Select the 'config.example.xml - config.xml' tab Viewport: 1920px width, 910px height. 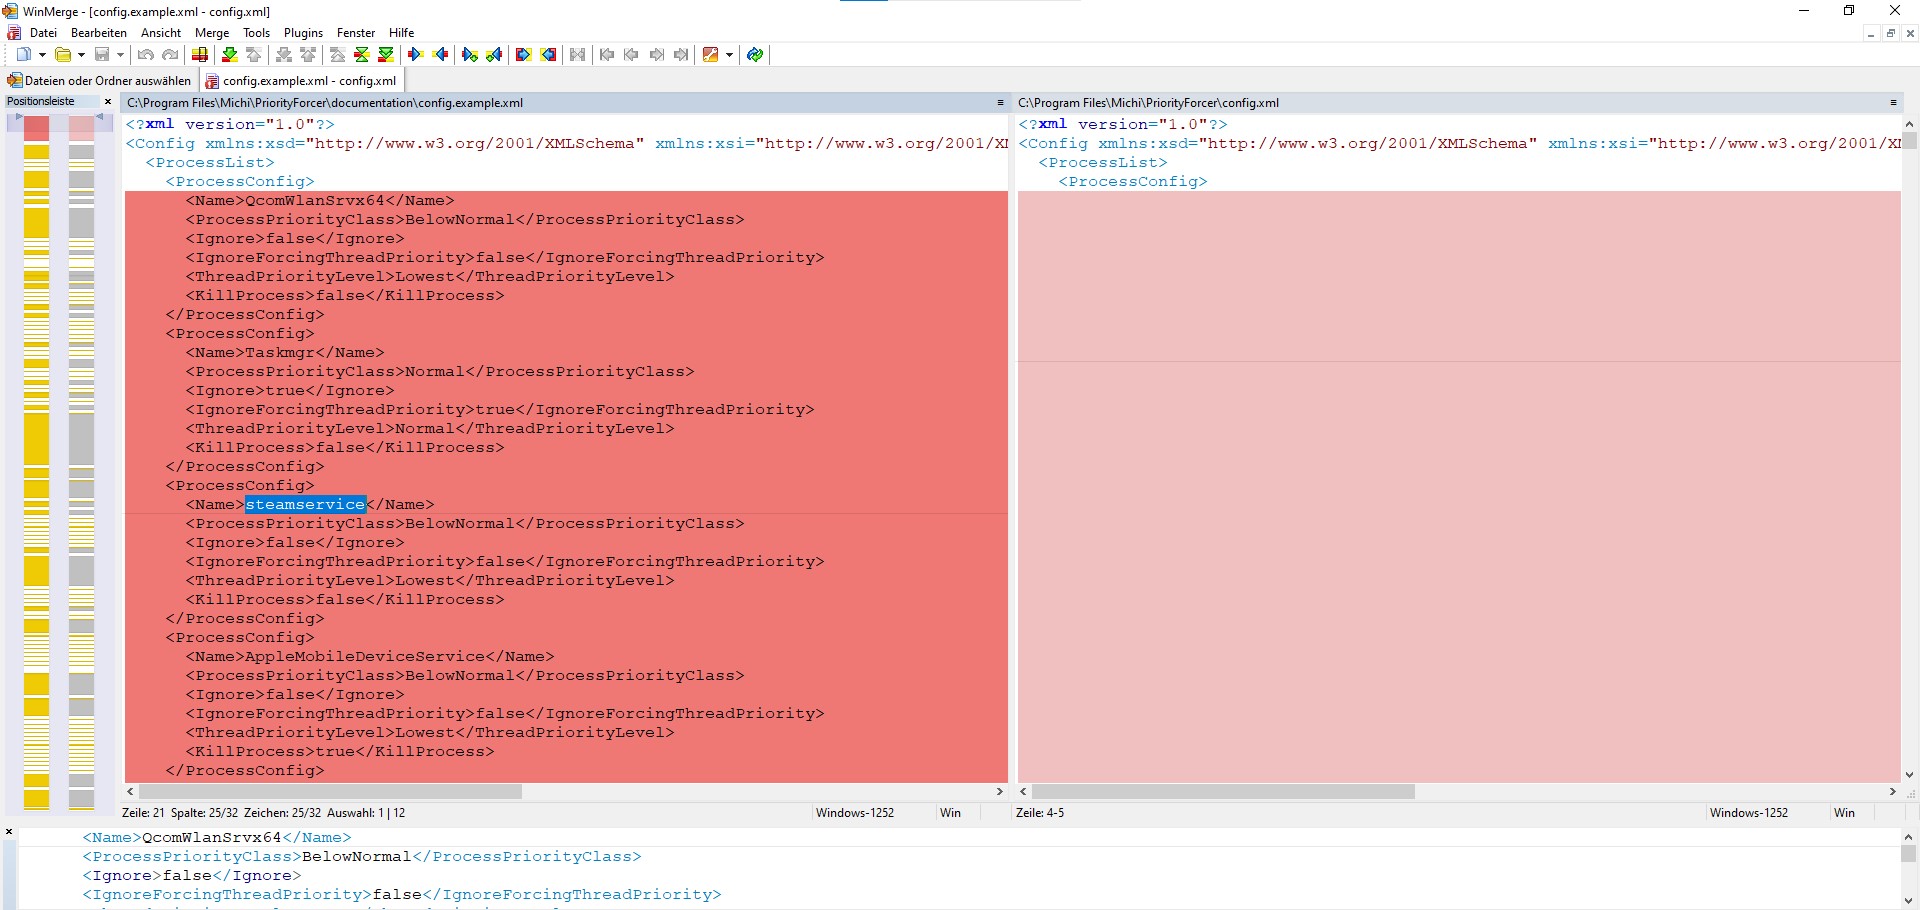pos(301,81)
